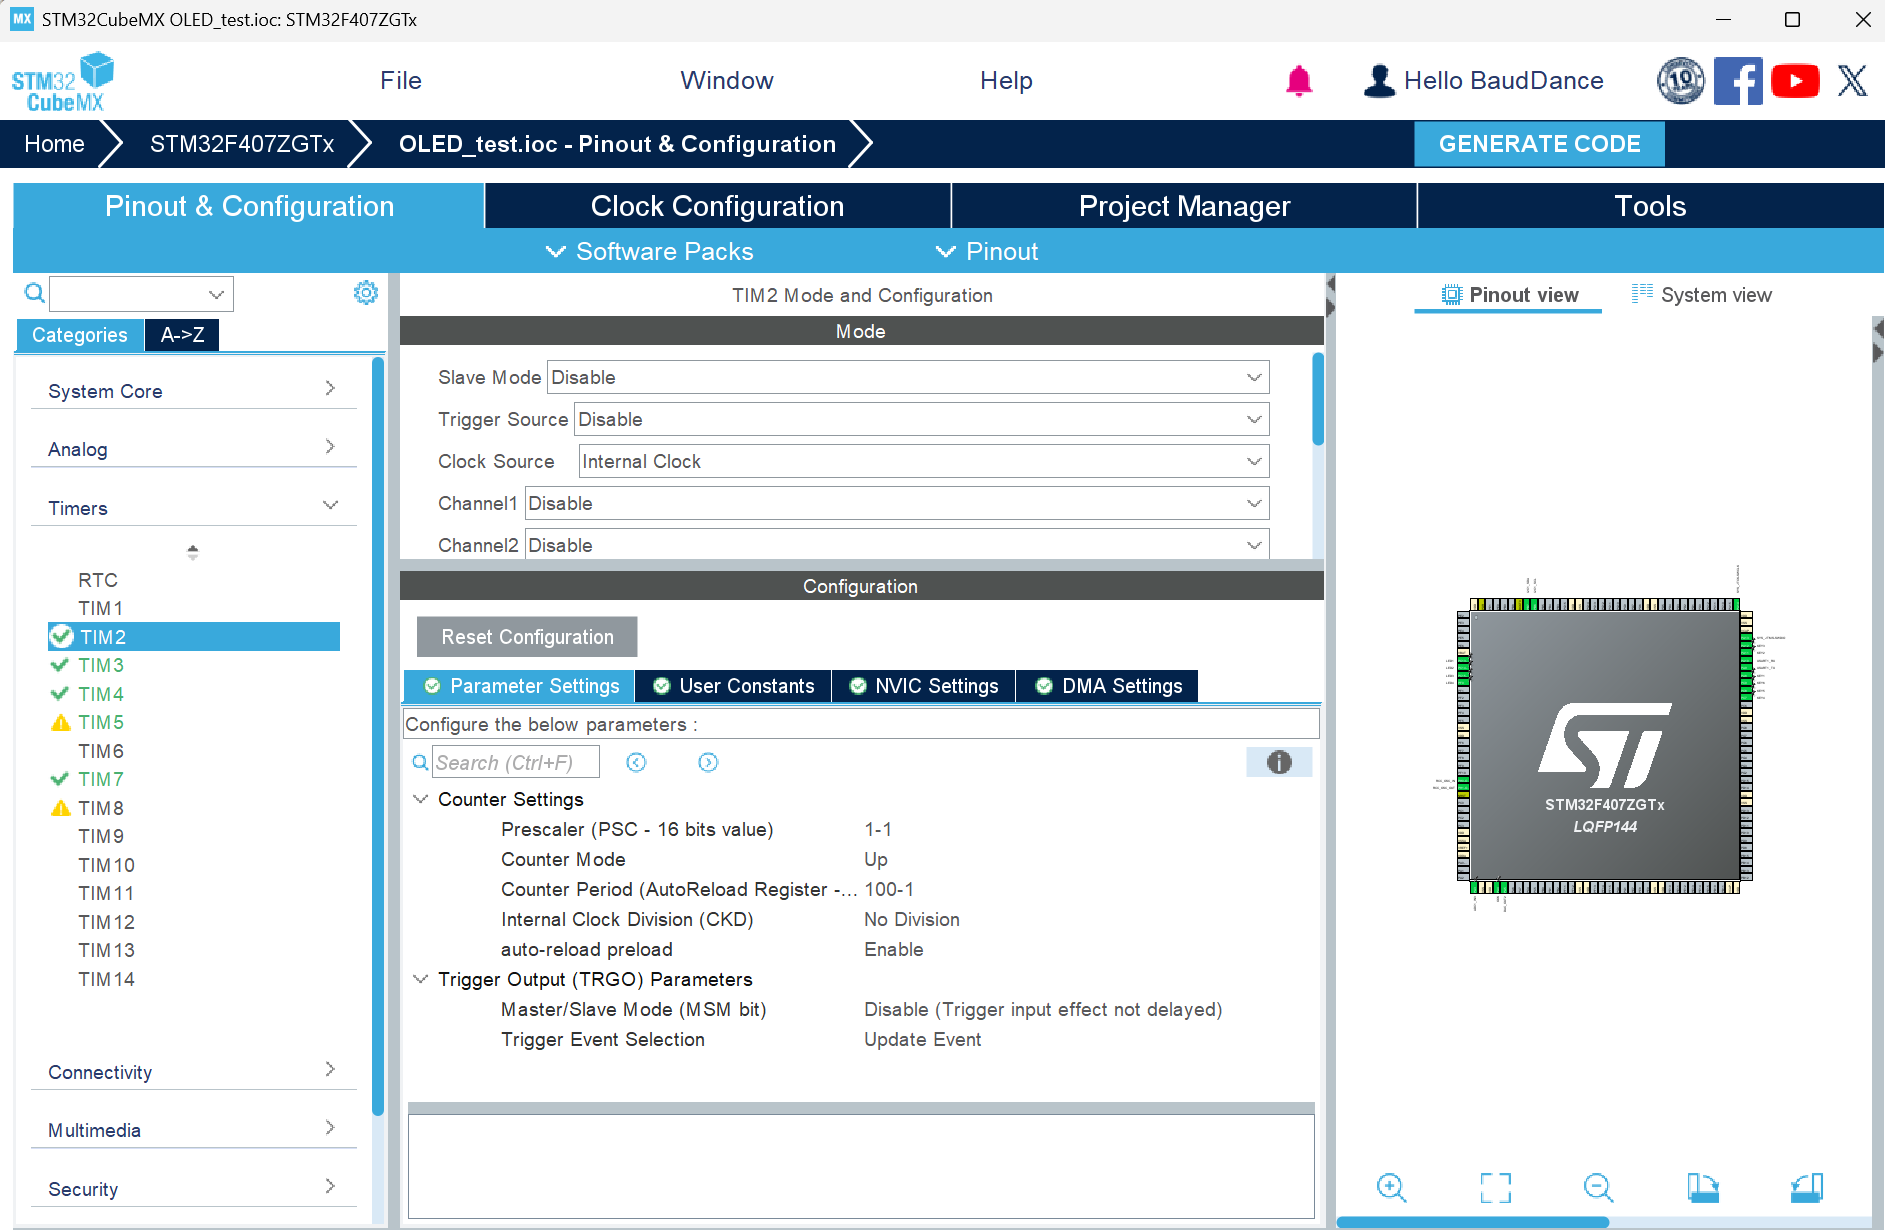Open the DMA Settings tab
This screenshot has height=1230, width=1885.
1107,686
